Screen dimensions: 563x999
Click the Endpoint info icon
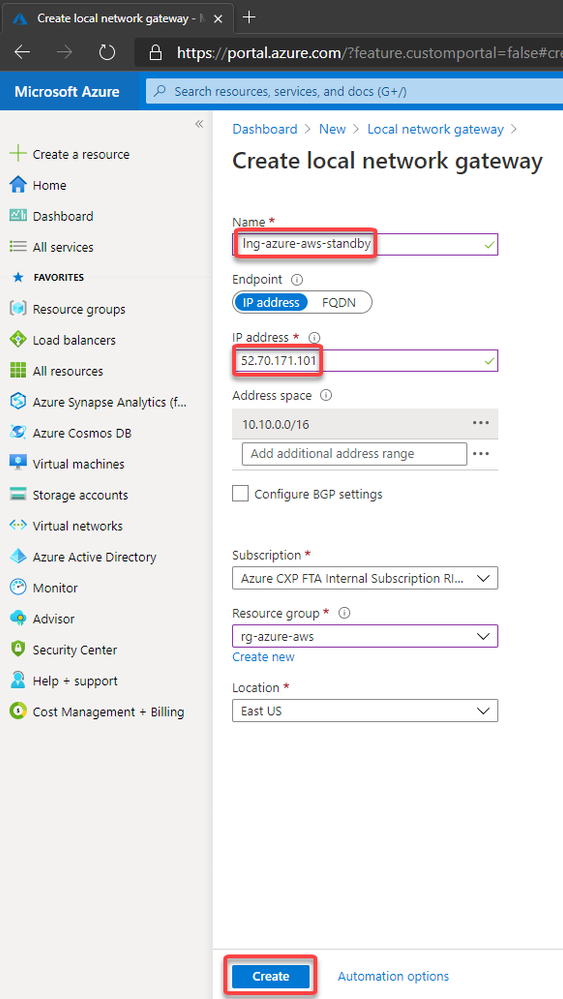(296, 279)
